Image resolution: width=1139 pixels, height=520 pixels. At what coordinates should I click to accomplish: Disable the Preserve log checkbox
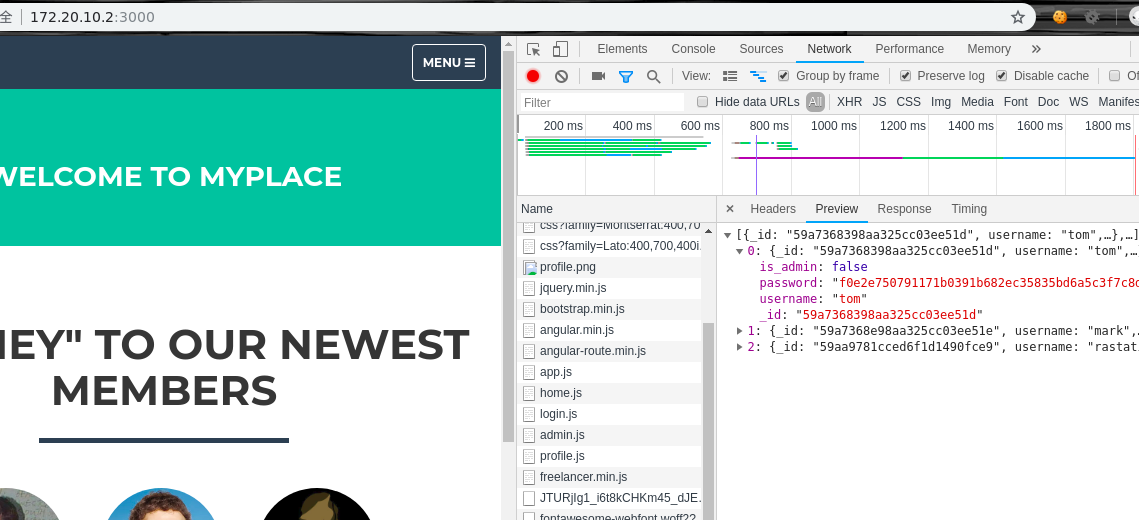(905, 76)
